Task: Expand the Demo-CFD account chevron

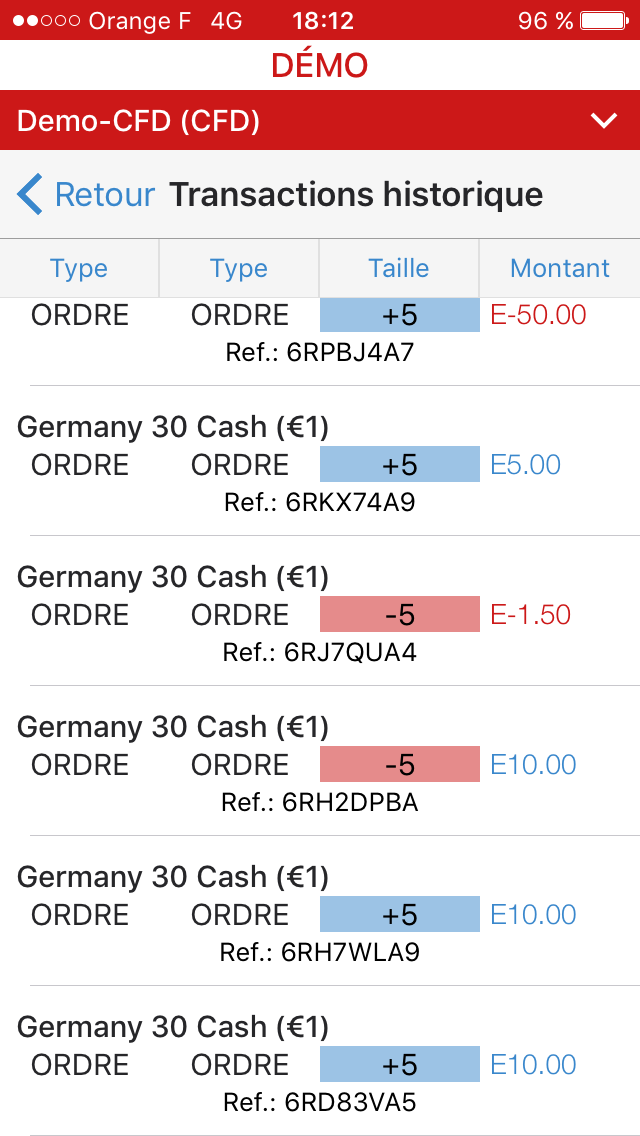Action: pos(604,121)
